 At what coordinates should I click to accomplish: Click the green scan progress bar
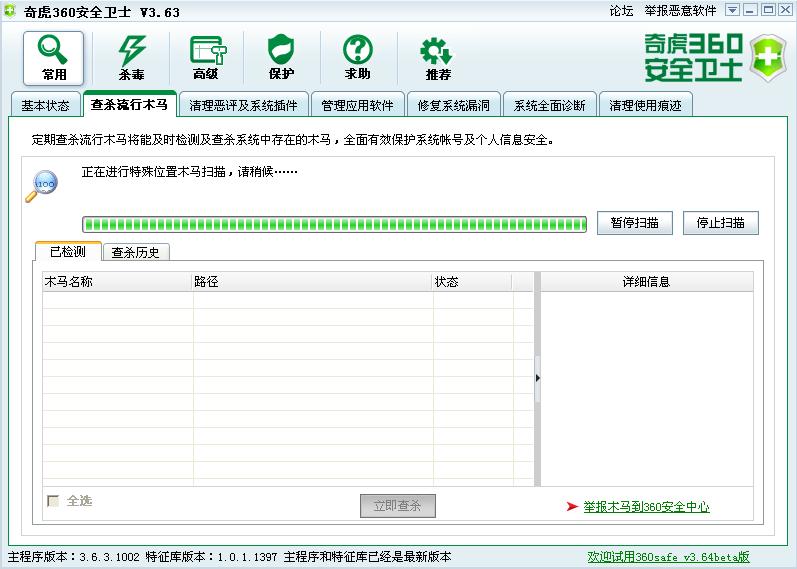(334, 224)
